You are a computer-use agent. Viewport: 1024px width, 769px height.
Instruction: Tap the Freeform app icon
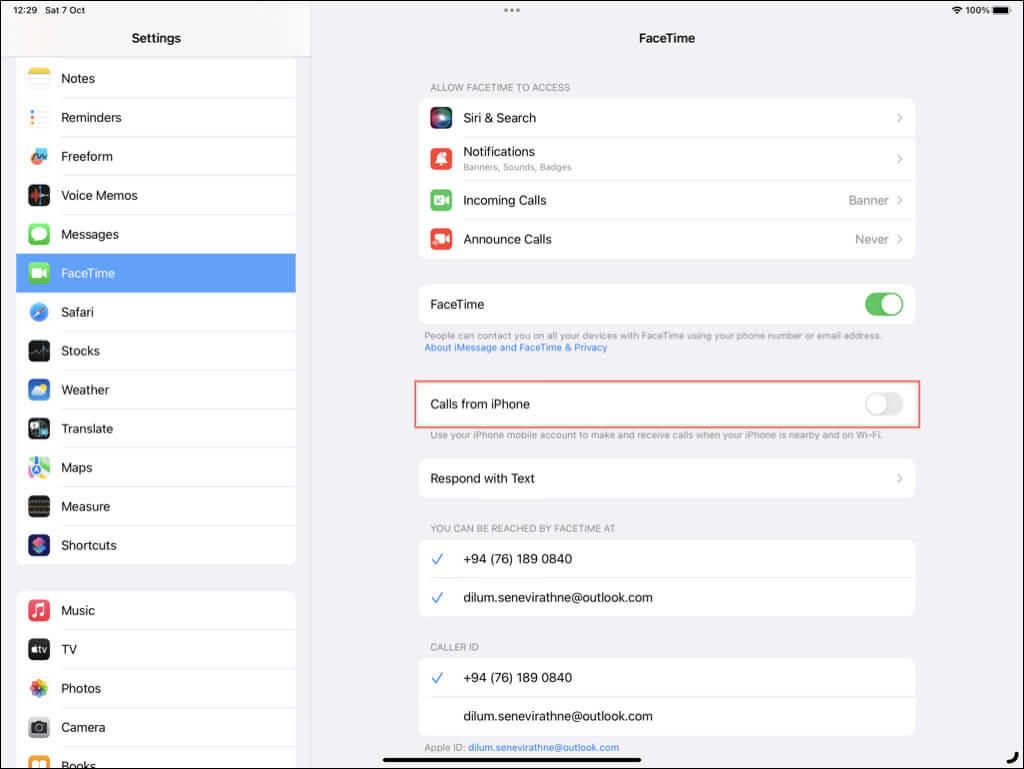pyautogui.click(x=39, y=156)
